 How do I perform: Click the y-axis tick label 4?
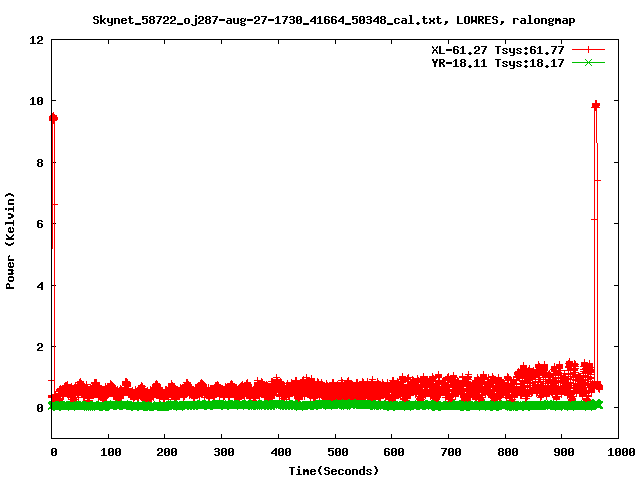pyautogui.click(x=40, y=286)
